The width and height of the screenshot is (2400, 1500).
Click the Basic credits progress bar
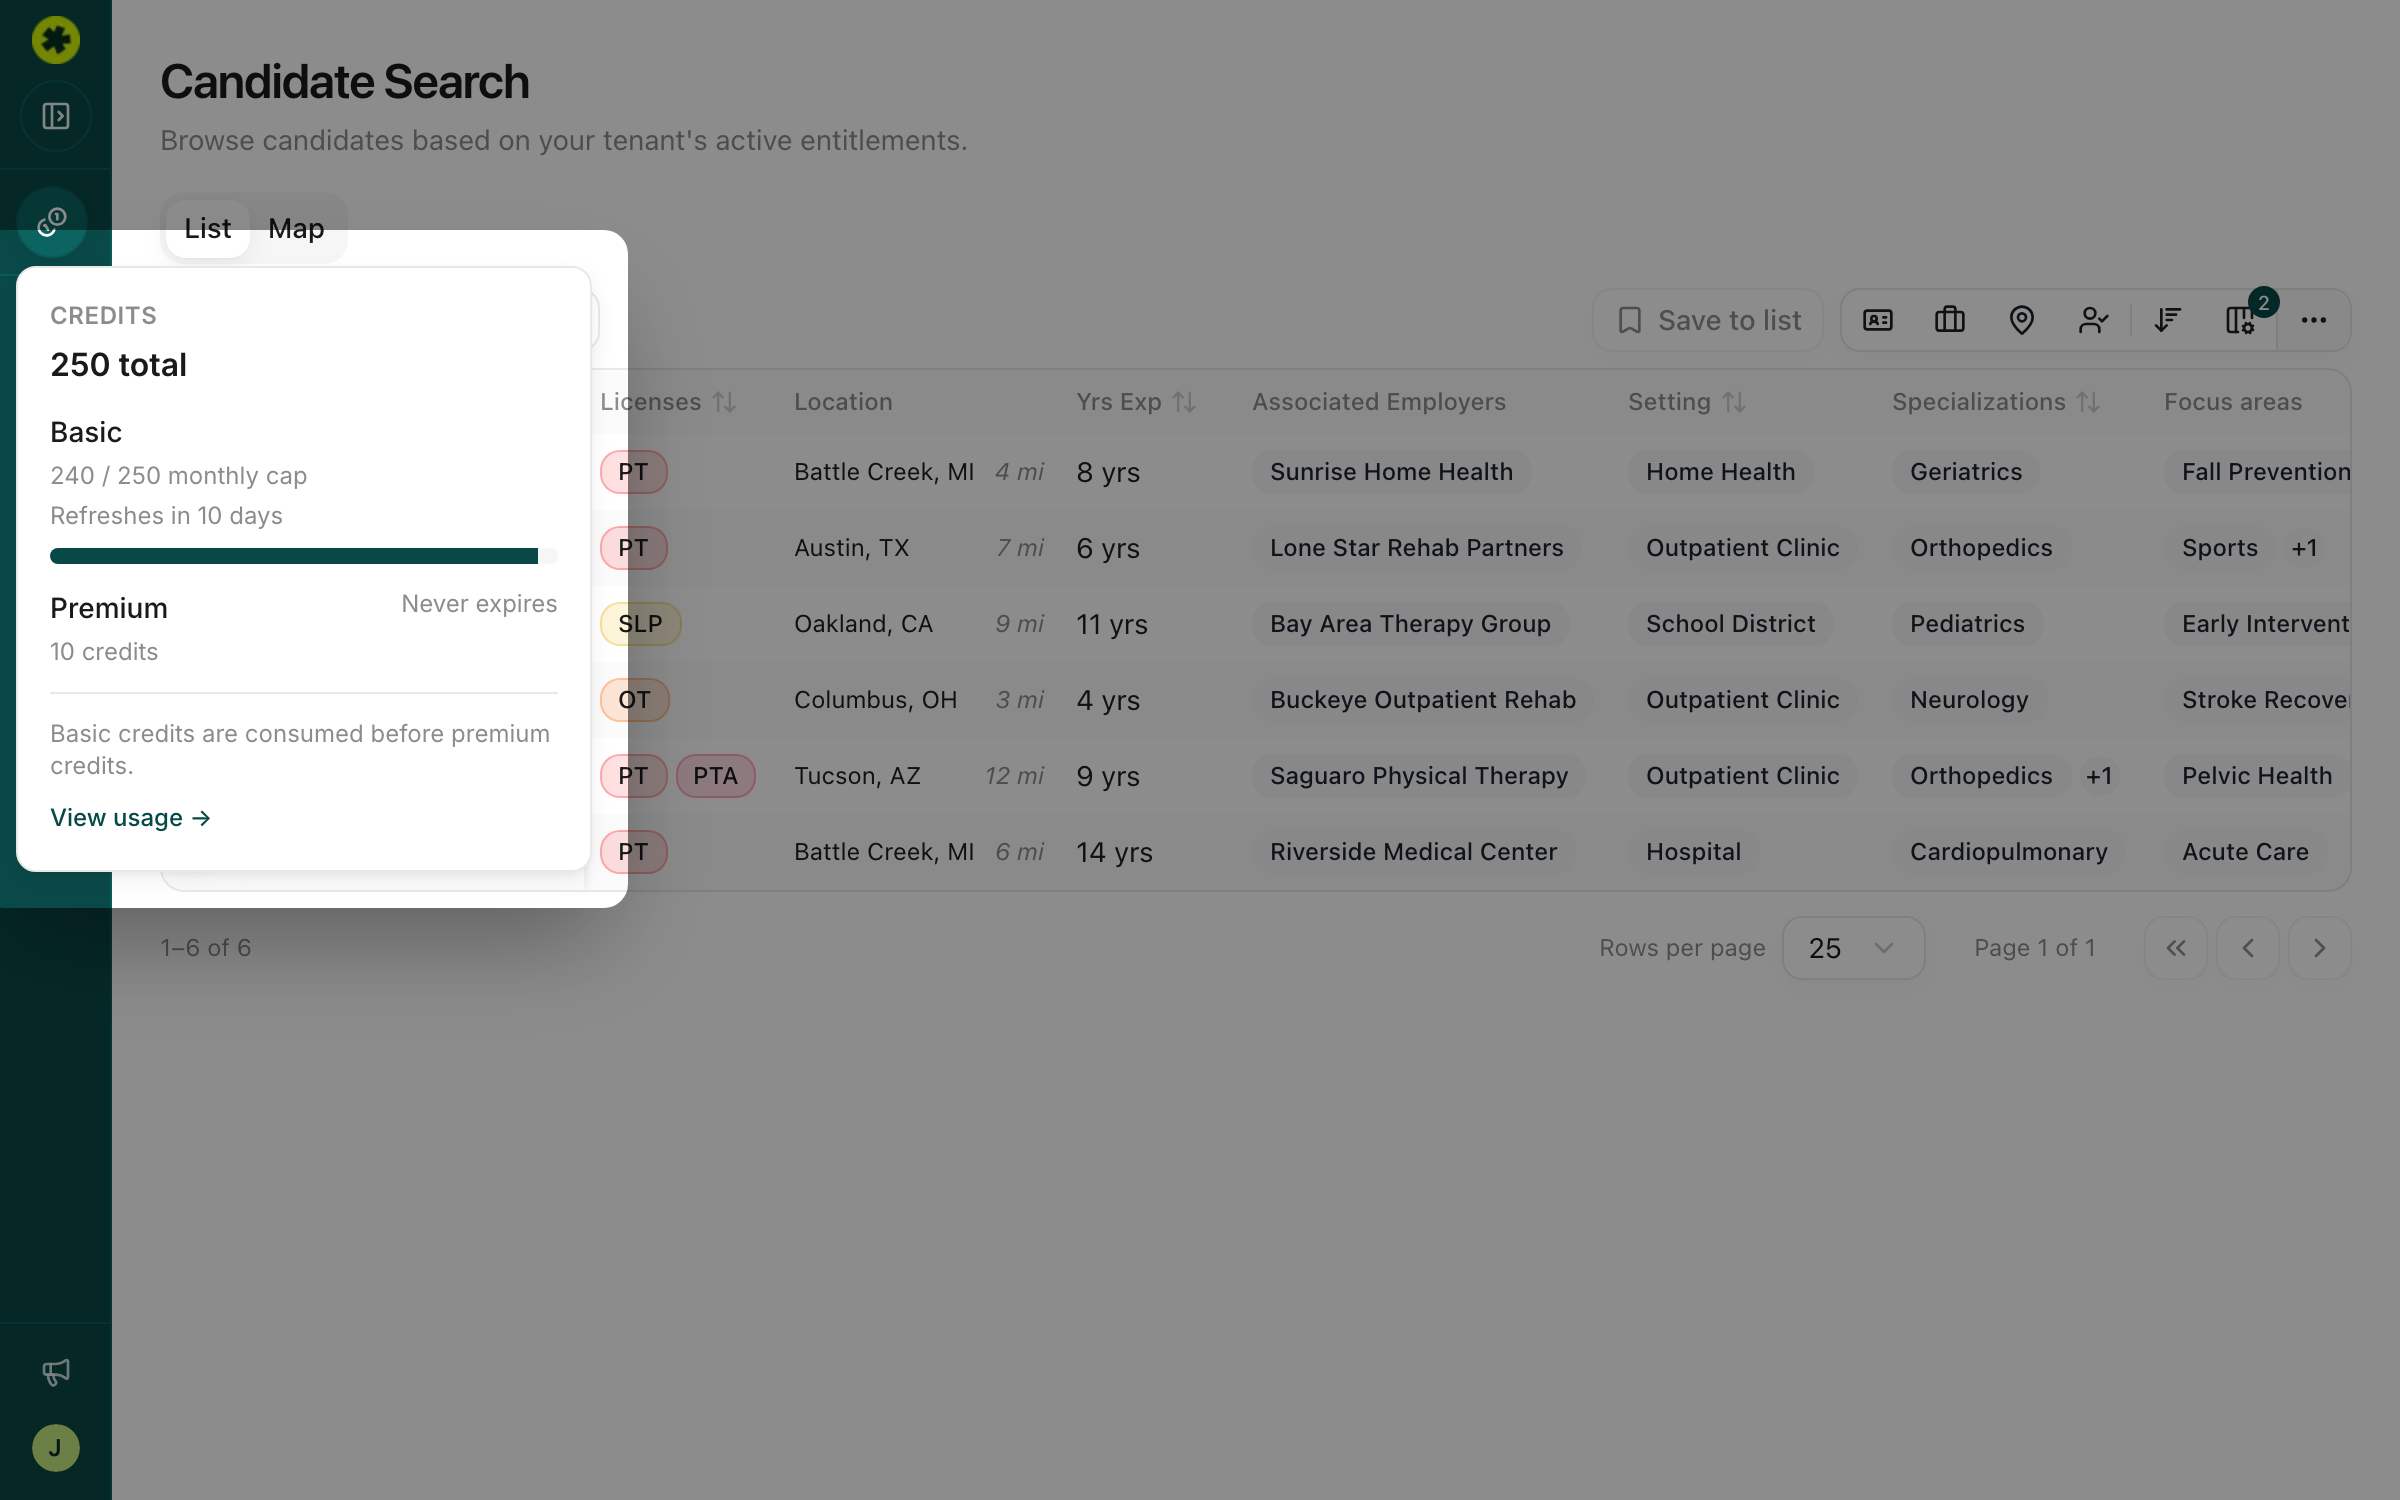[304, 556]
